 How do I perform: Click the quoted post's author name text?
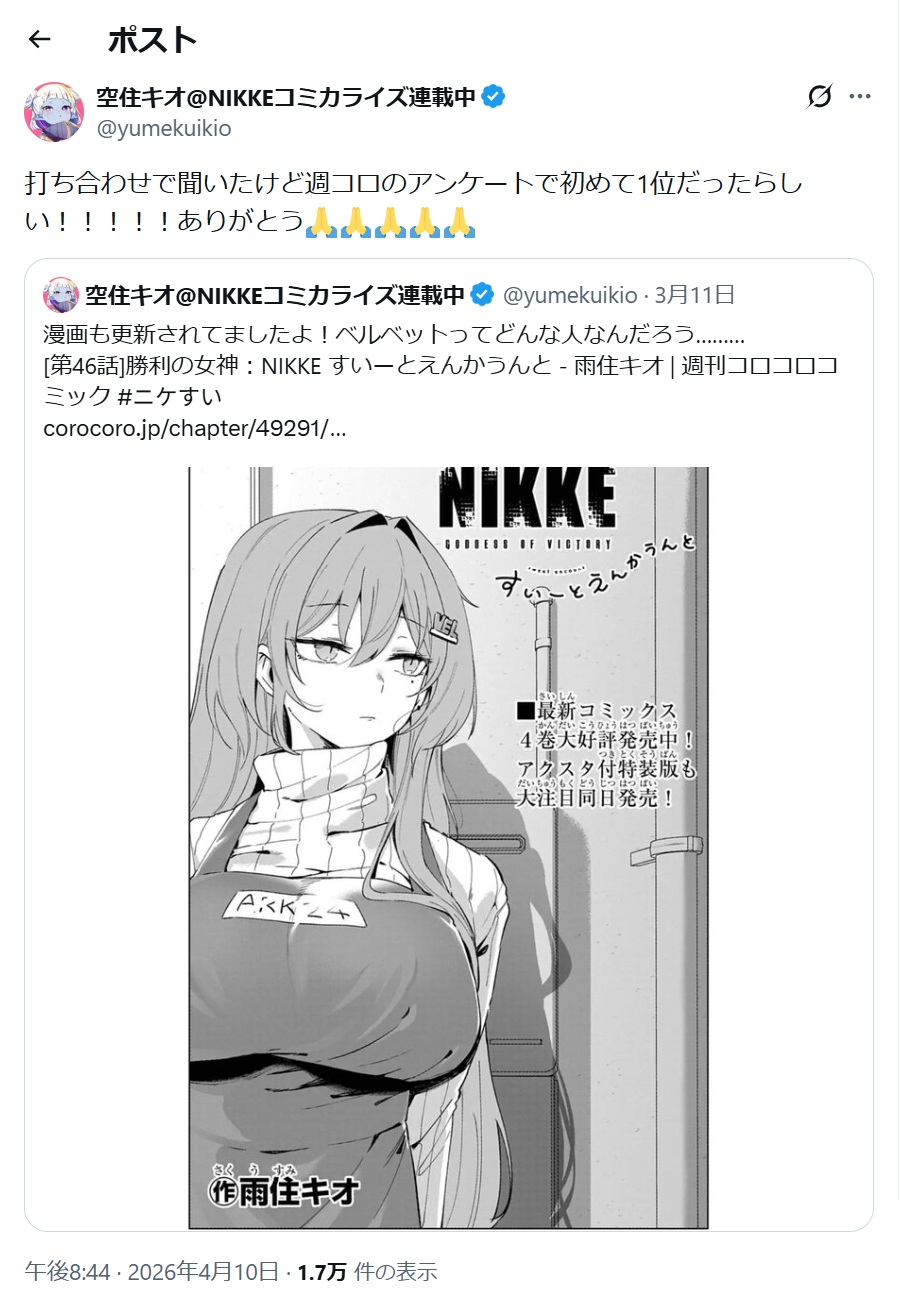pyautogui.click(x=276, y=295)
